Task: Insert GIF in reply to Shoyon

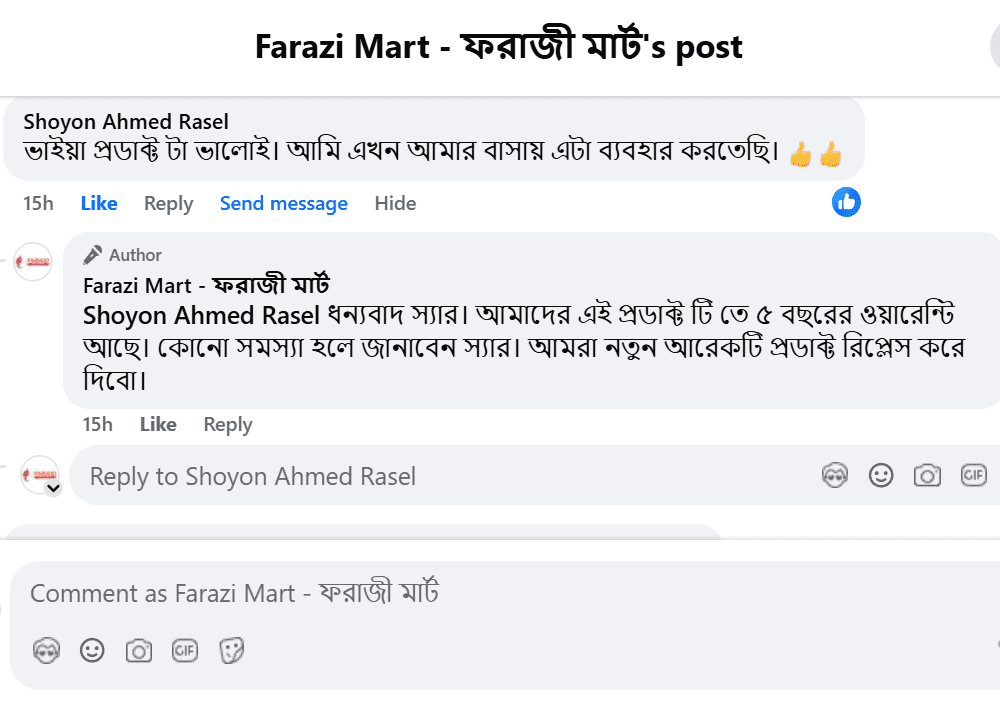Action: (x=974, y=475)
